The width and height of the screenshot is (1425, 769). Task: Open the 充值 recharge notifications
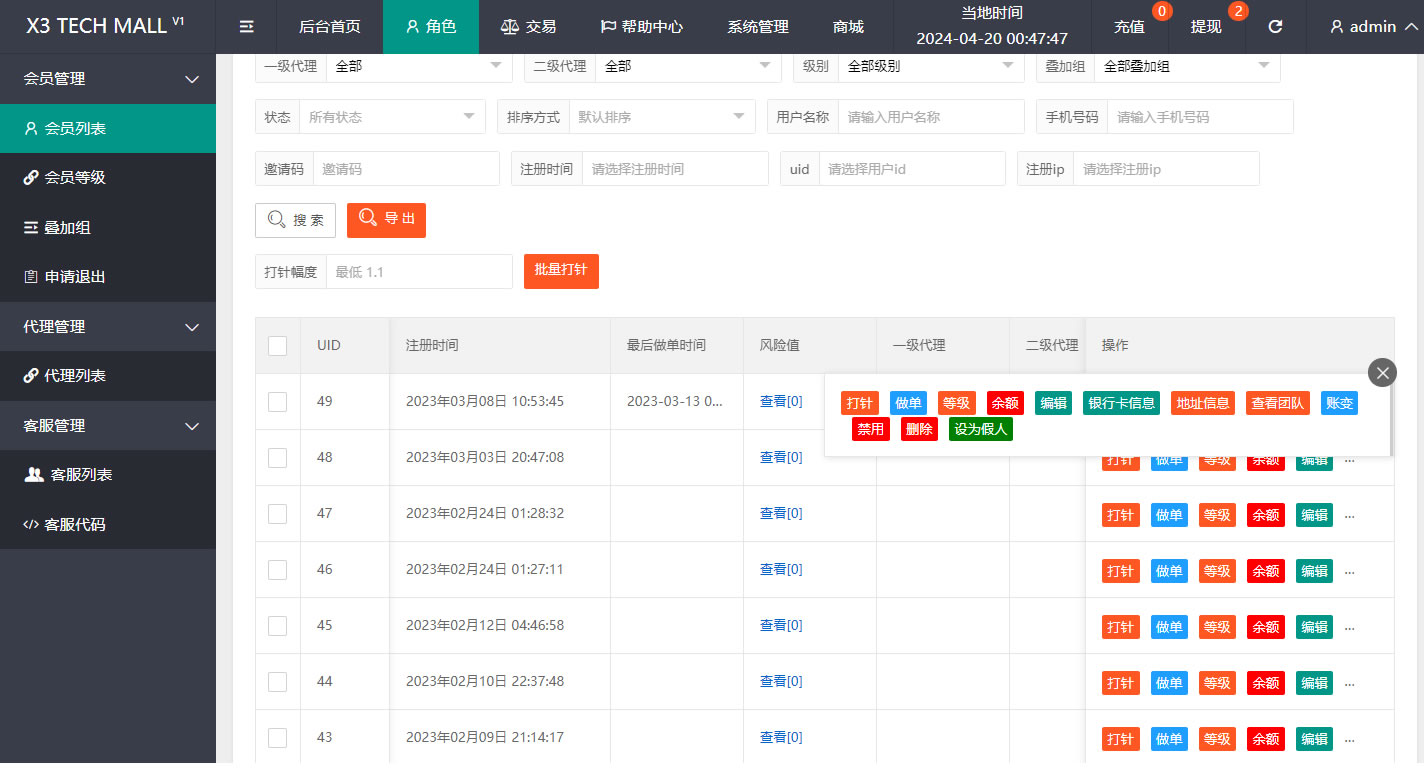point(1129,27)
